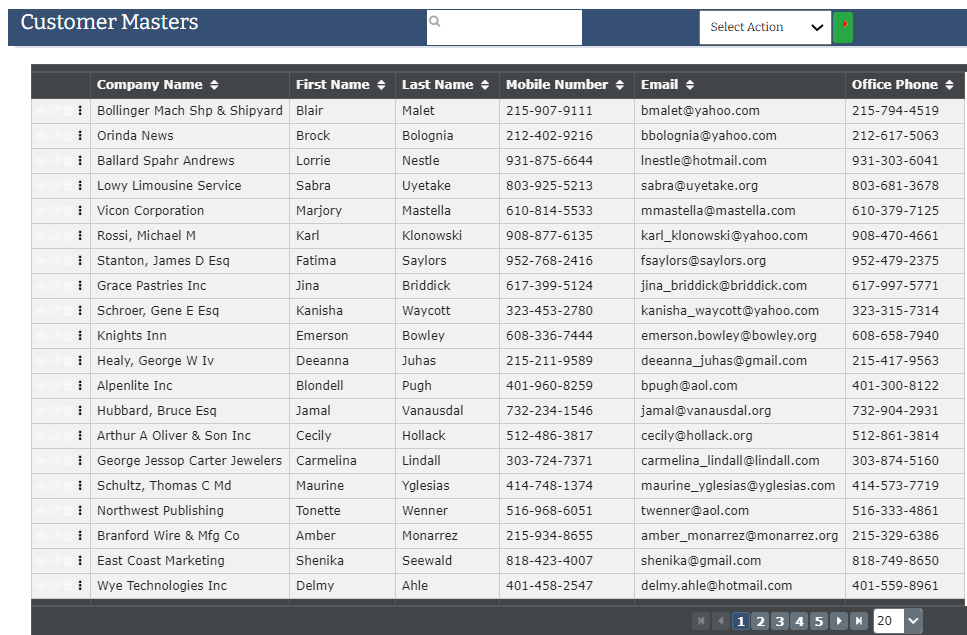Click edit pencil icon for Ballard Spahr Andrews
The height and width of the screenshot is (635, 967).
coord(55,161)
